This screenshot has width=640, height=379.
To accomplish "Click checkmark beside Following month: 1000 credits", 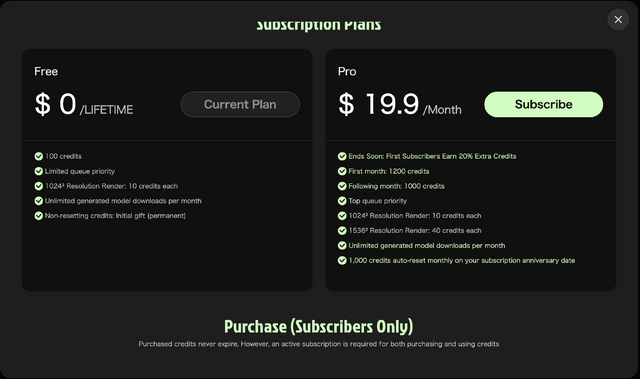I will pyautogui.click(x=342, y=186).
